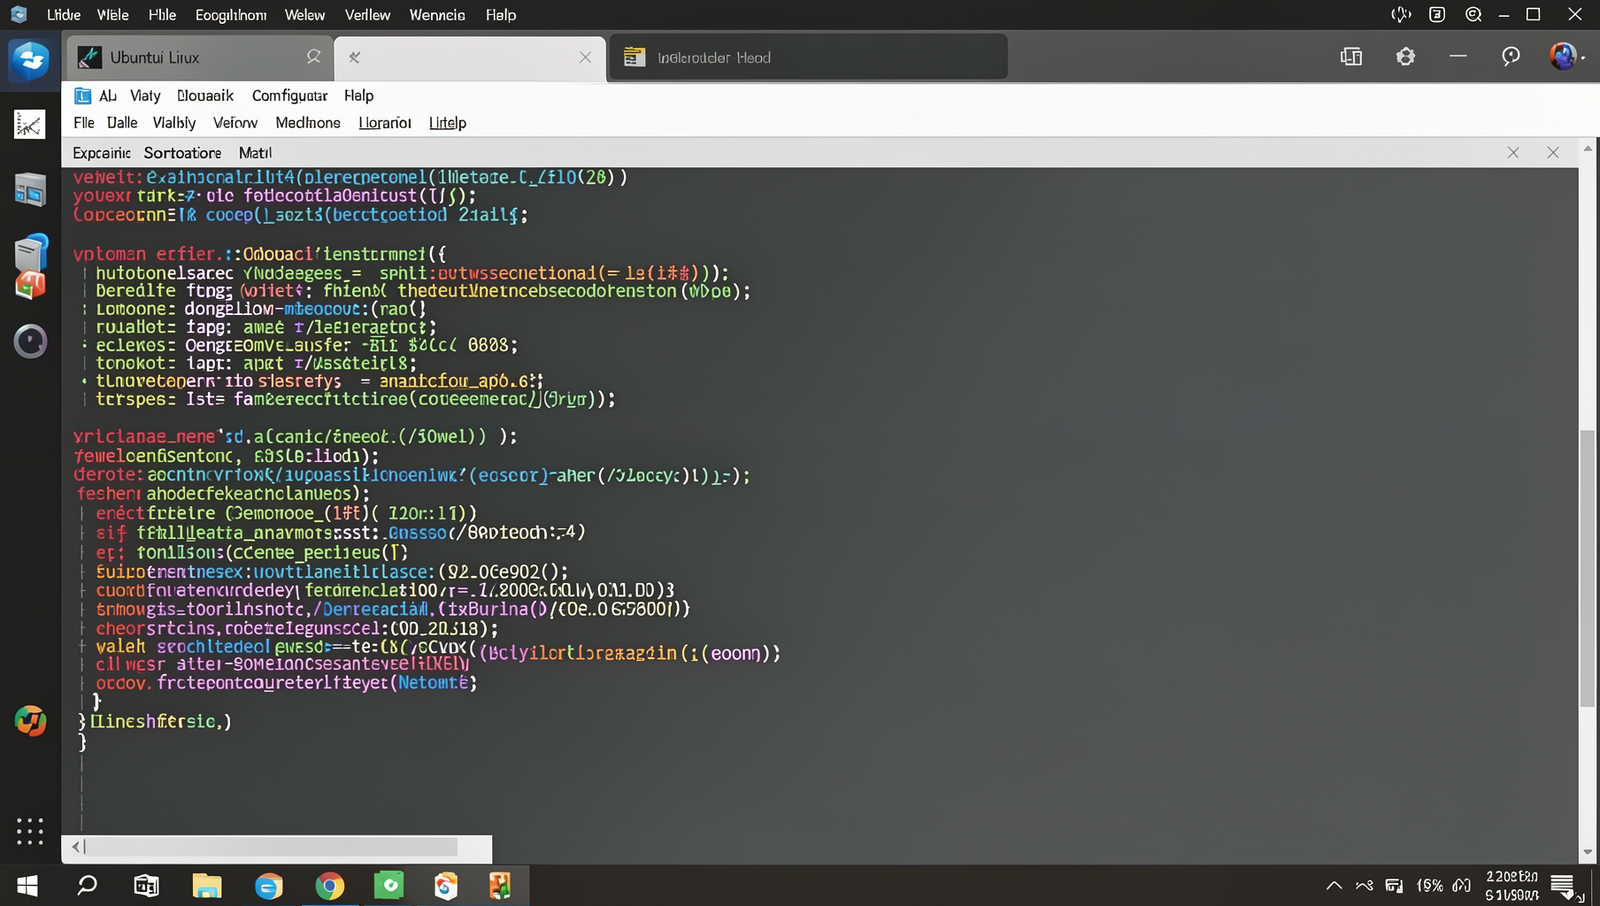Select the Sortoatiore panel tab

point(183,153)
